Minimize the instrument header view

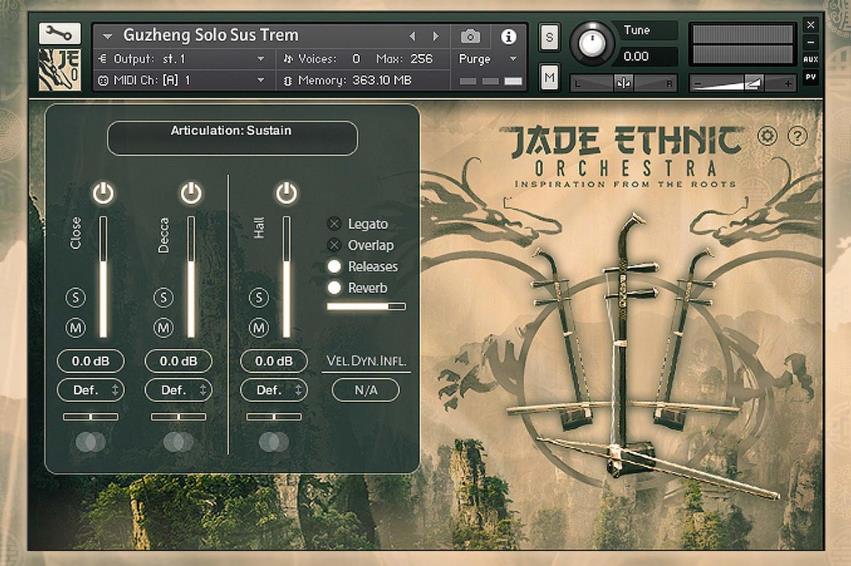tap(811, 42)
